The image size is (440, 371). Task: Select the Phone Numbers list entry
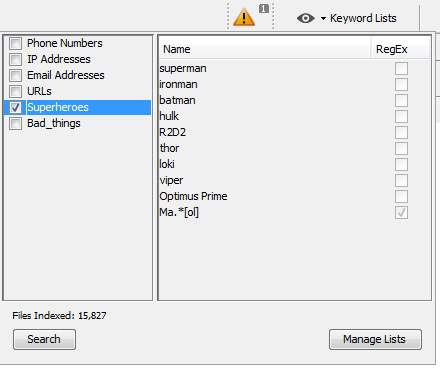coord(65,43)
